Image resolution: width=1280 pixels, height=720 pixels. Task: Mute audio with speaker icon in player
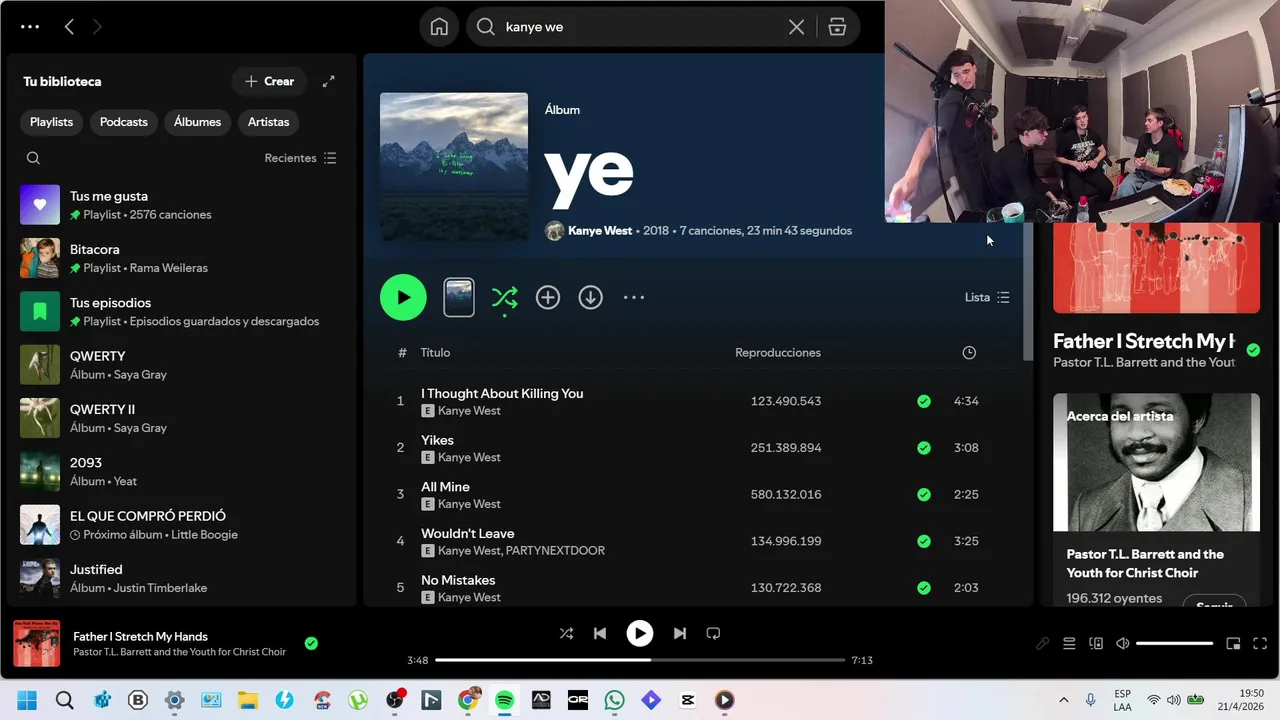(1123, 644)
